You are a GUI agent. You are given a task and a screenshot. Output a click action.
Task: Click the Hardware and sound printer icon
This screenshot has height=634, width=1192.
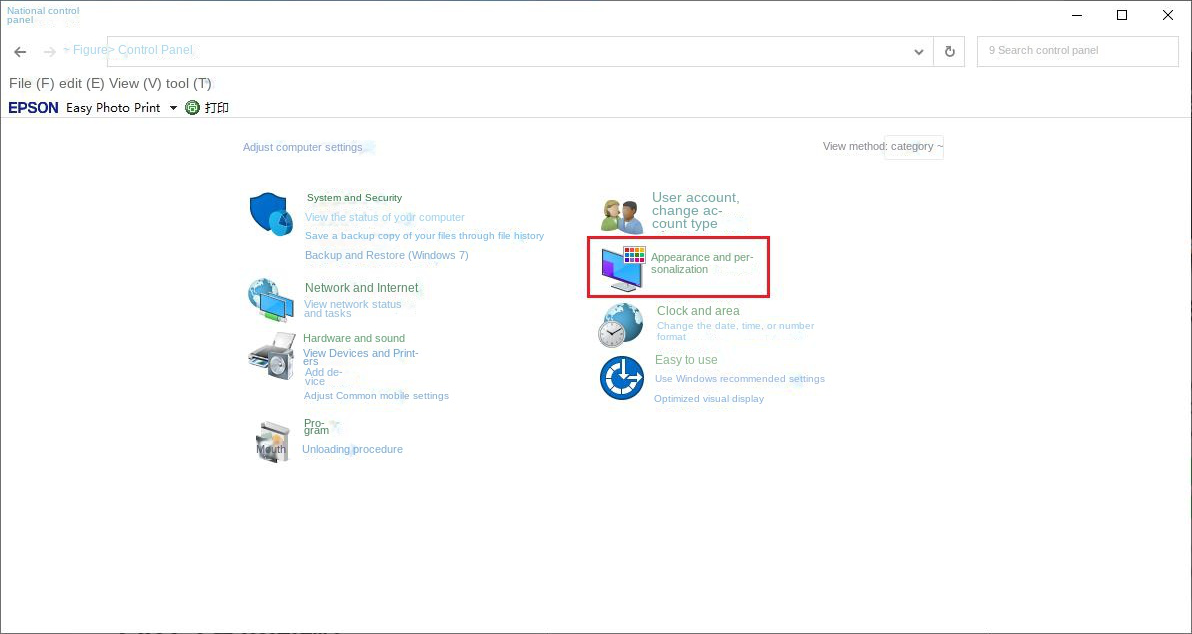pos(271,356)
